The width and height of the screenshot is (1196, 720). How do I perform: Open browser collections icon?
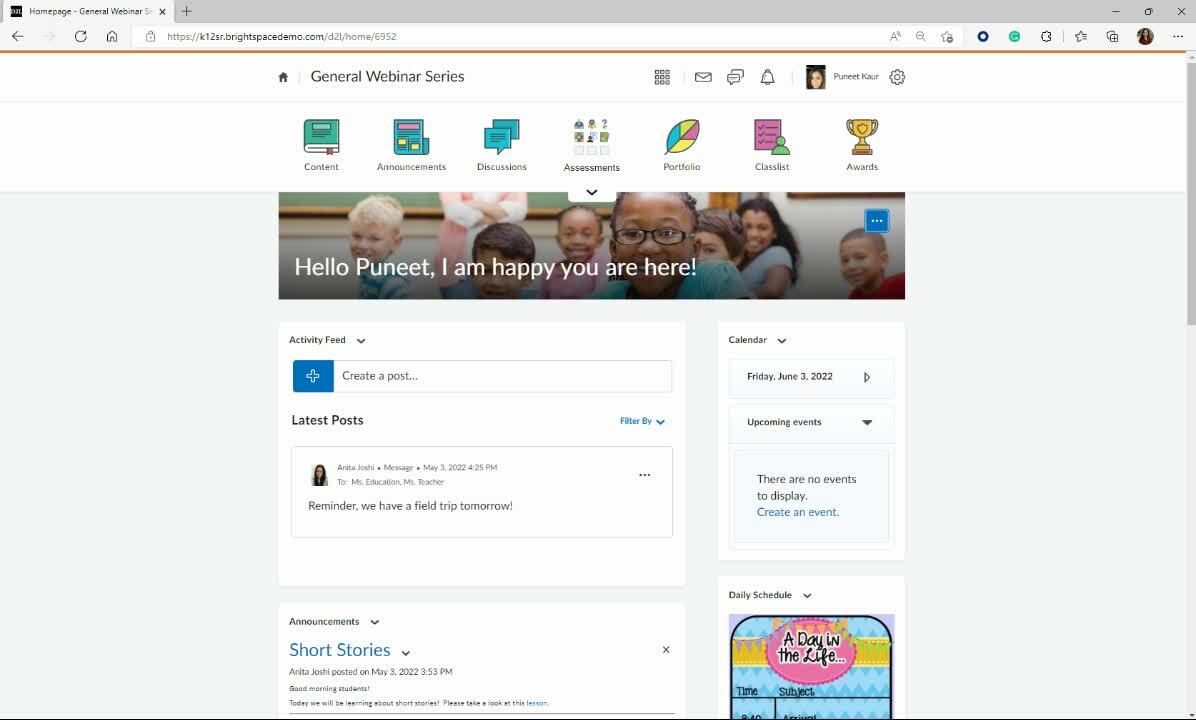pos(1112,36)
